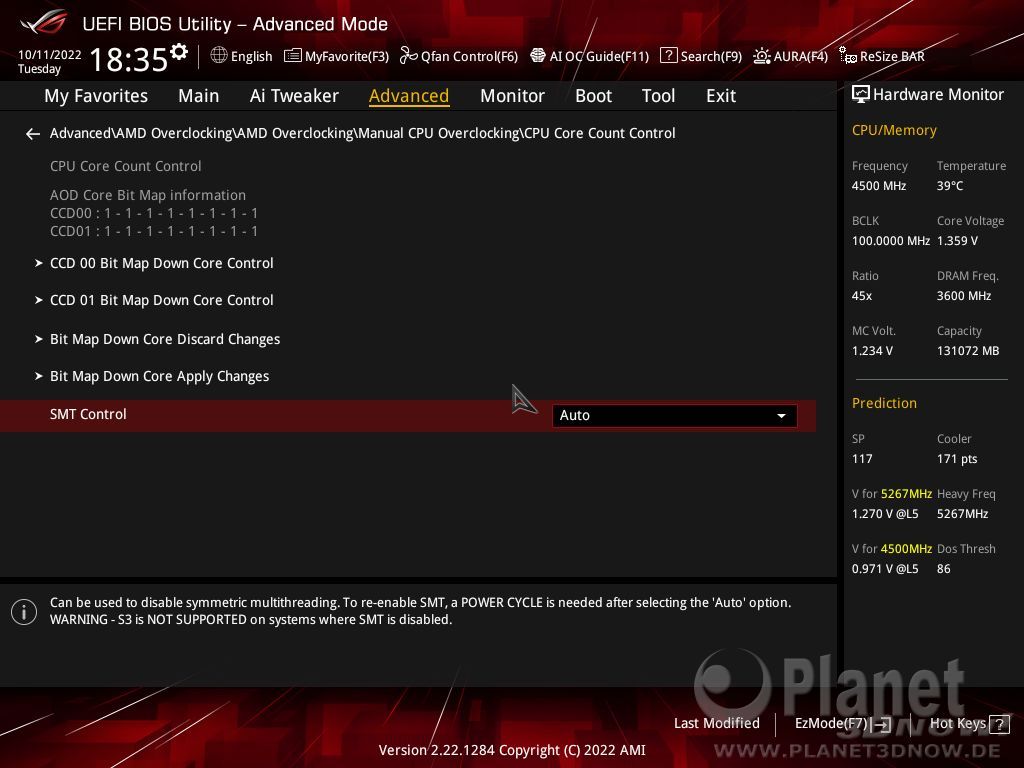Go to the Exit tab
Image resolution: width=1024 pixels, height=768 pixels.
click(721, 96)
